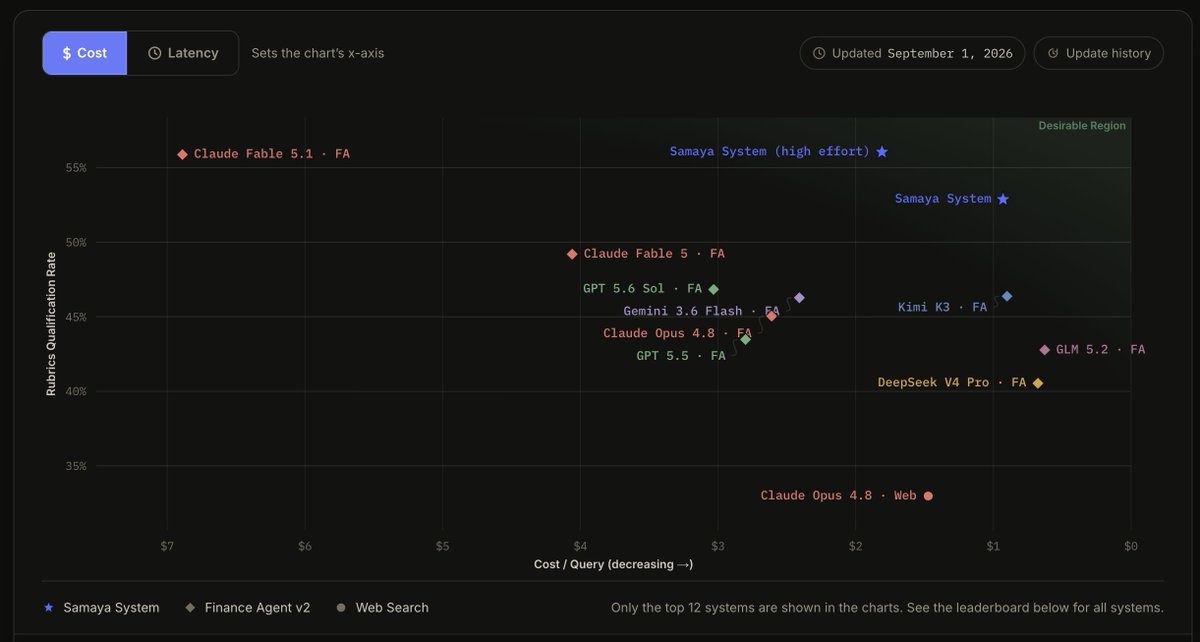Image resolution: width=1200 pixels, height=642 pixels.
Task: Select the Kimi K3 blue diamond marker
Action: click(x=1007, y=296)
